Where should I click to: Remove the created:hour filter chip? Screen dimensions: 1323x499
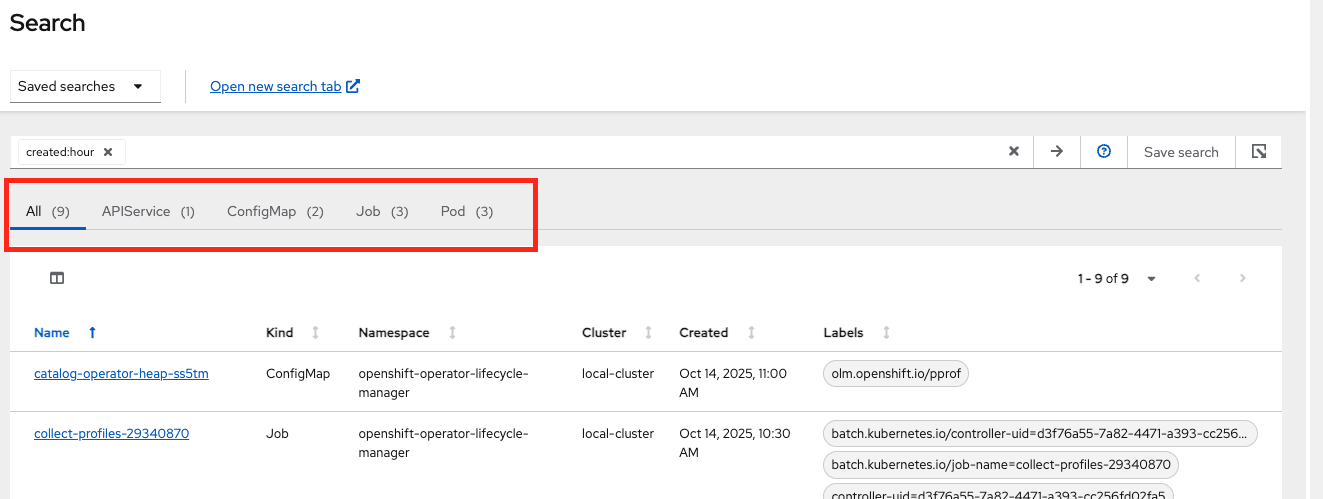coord(108,152)
